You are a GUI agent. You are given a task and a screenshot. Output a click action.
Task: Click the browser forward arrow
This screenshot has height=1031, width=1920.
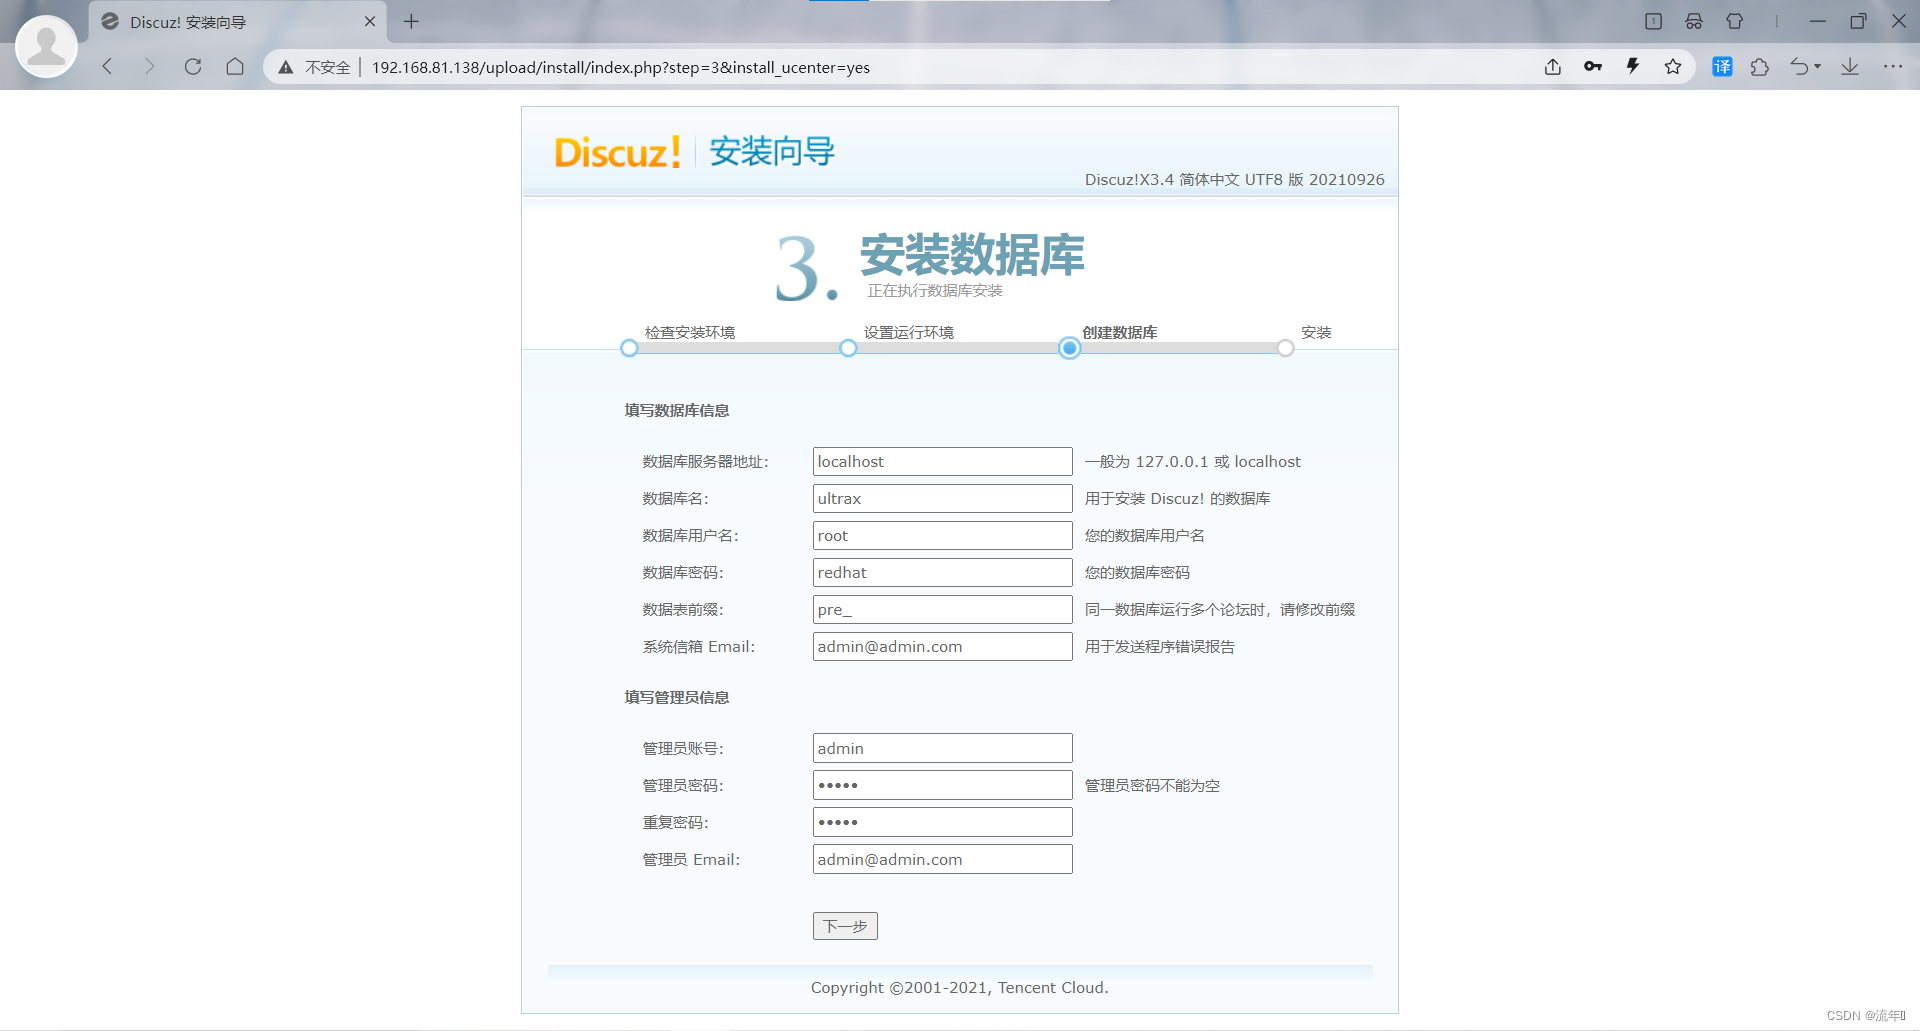point(150,67)
